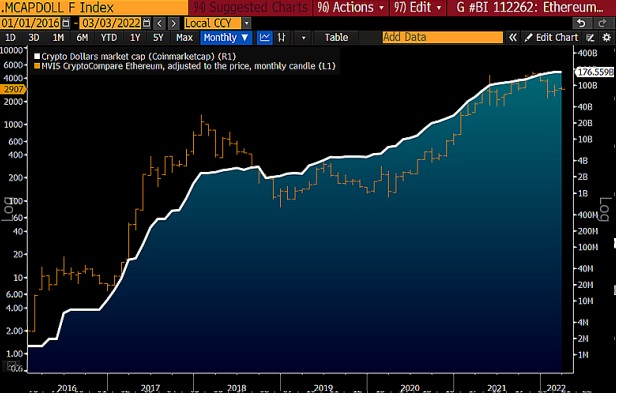Open chart settings gear icon

tap(606, 38)
